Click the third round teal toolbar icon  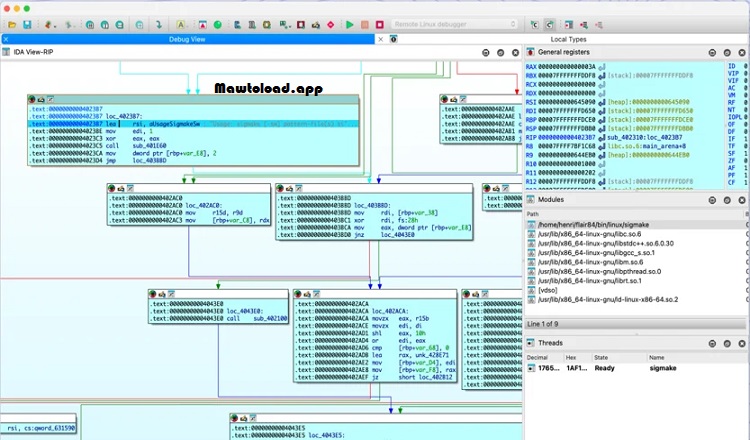pyautogui.click(x=120, y=24)
